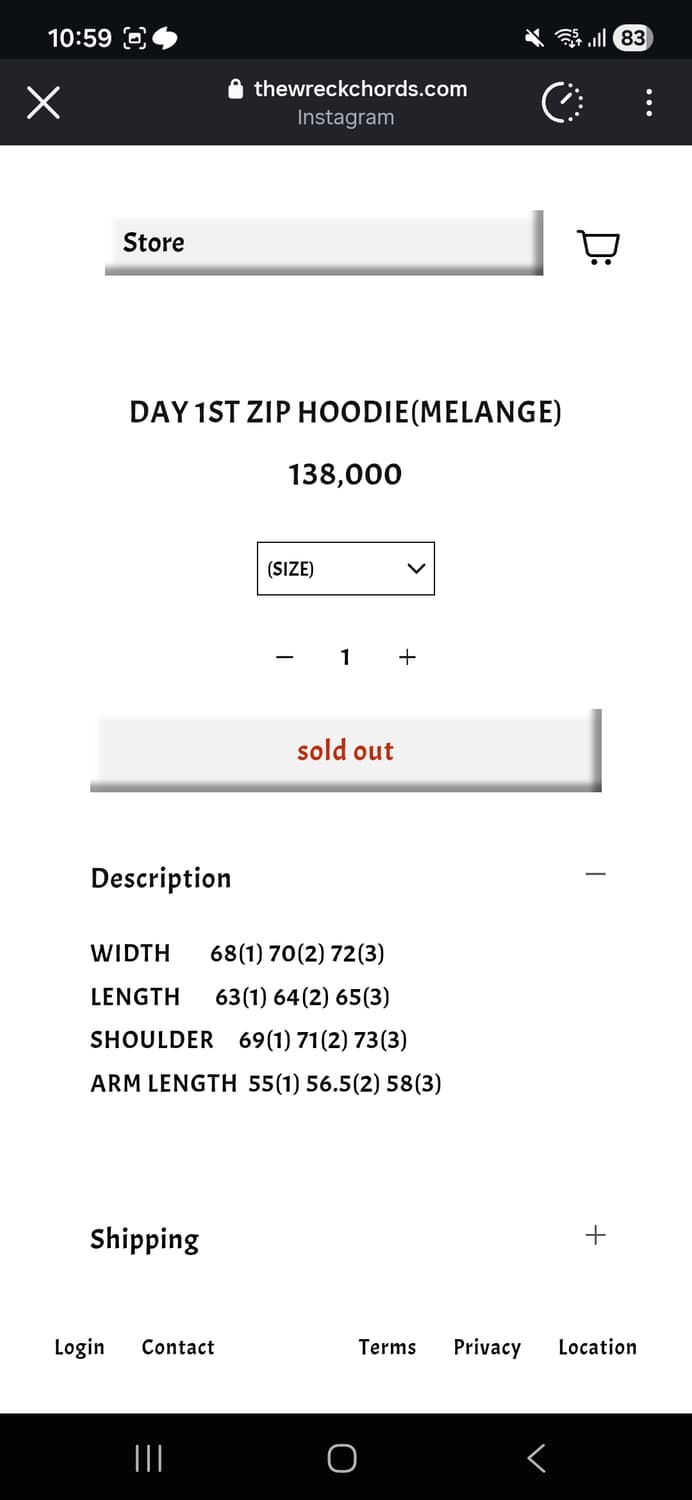Screen dimensions: 692x1500
Task: Tap the circular timer icon in browser bar
Action: pos(562,102)
